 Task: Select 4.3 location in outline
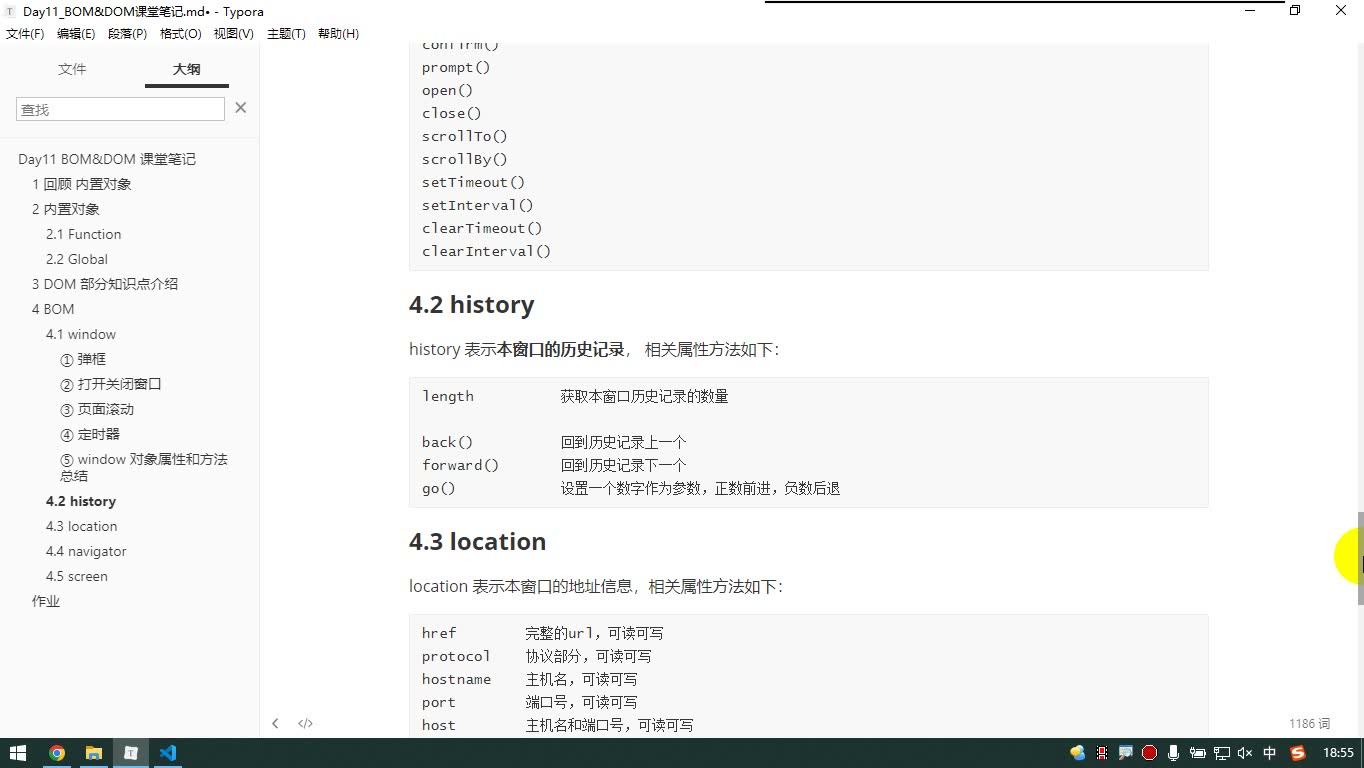tap(82, 526)
